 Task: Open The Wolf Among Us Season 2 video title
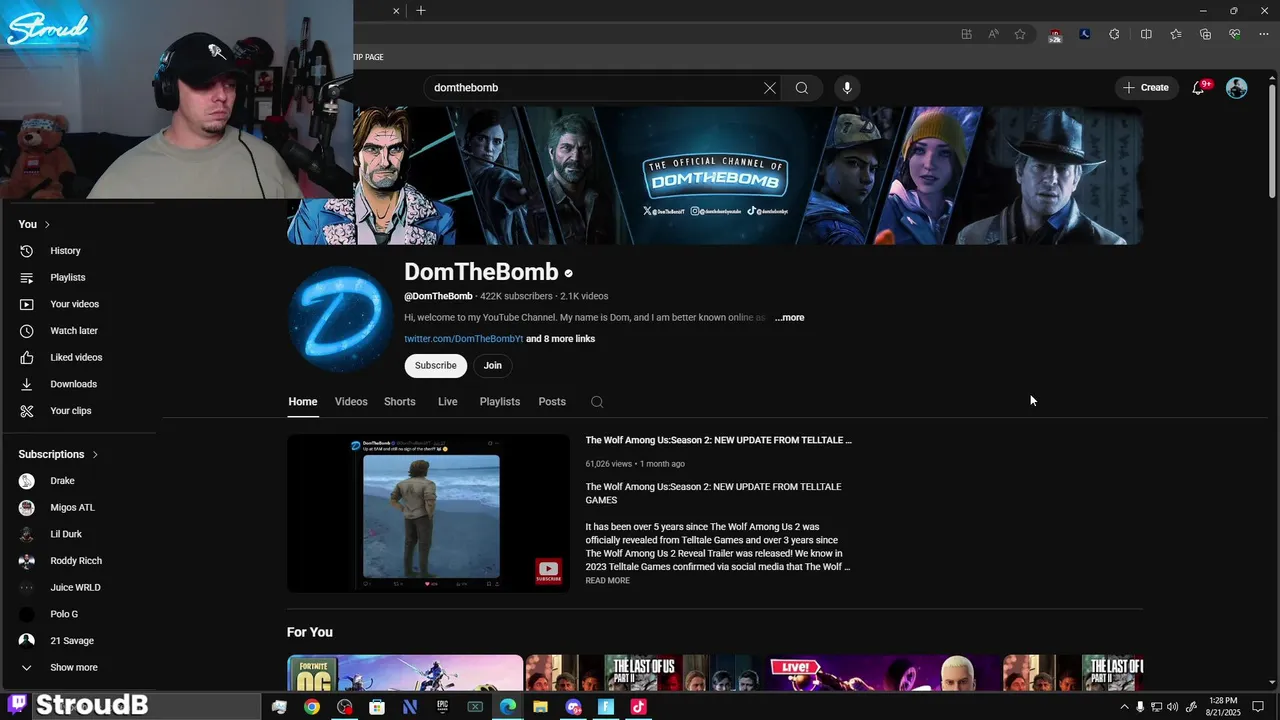(719, 440)
